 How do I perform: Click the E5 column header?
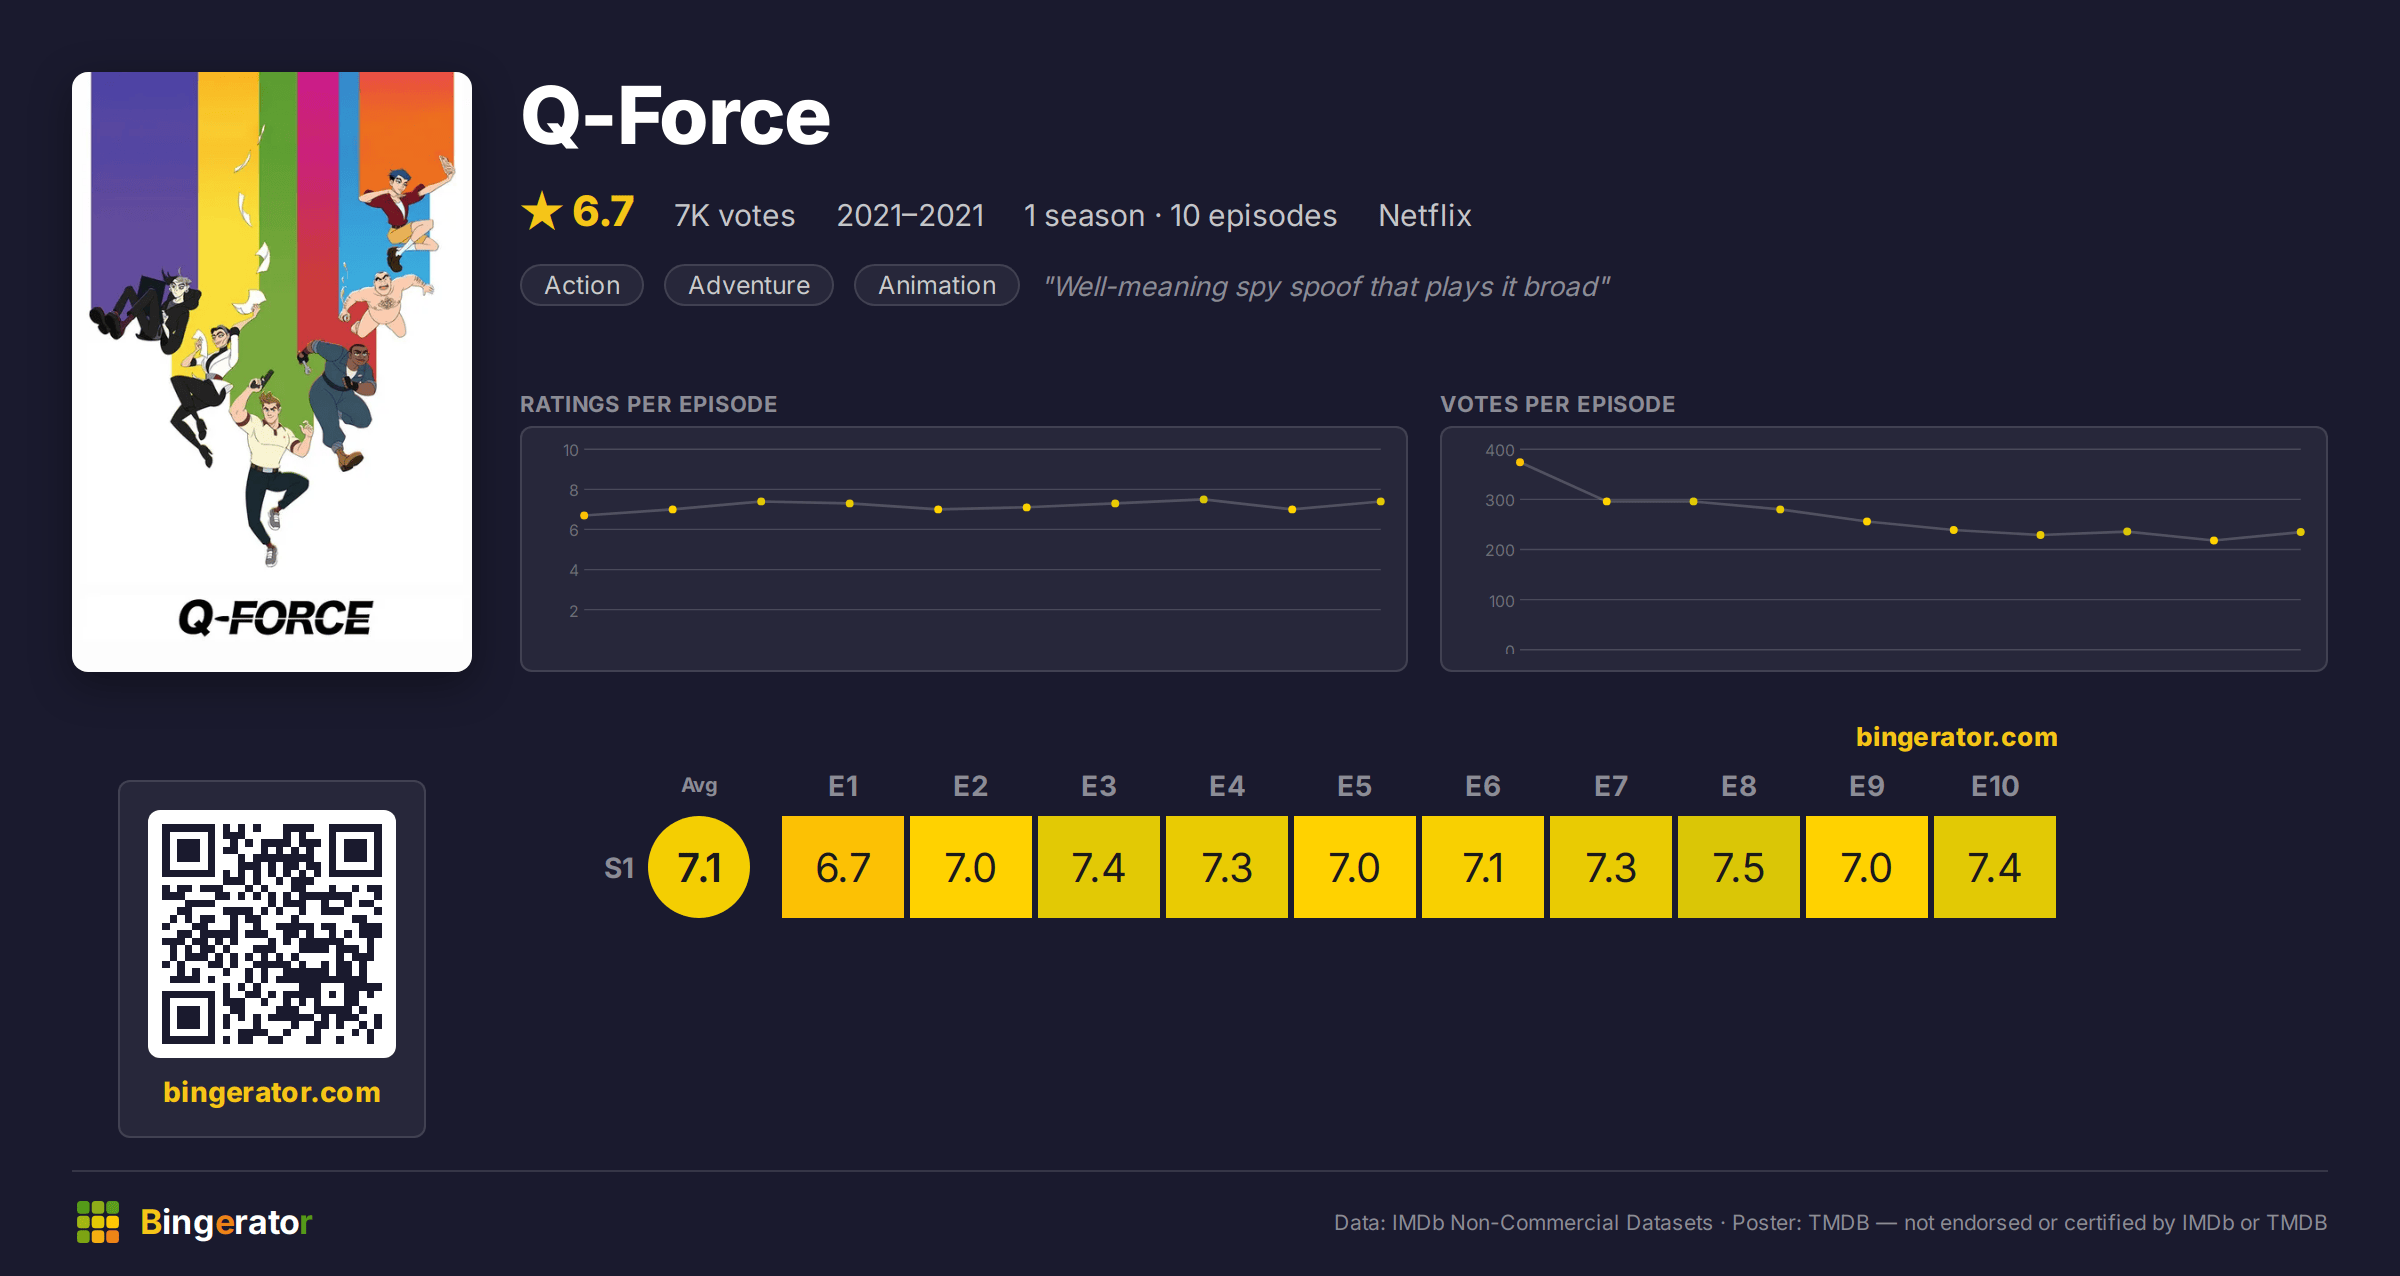pos(1355,786)
